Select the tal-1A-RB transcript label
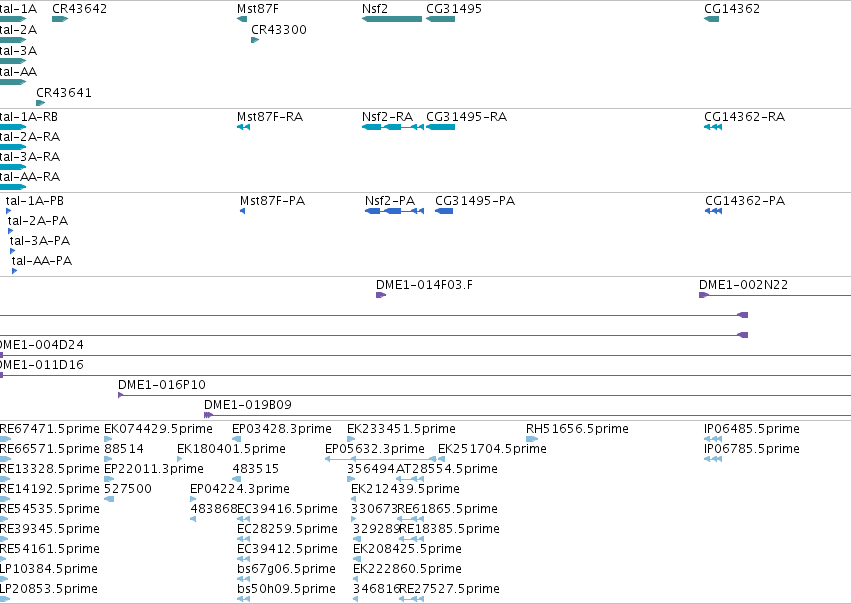Viewport: 851px width, 604px height. (x=29, y=117)
